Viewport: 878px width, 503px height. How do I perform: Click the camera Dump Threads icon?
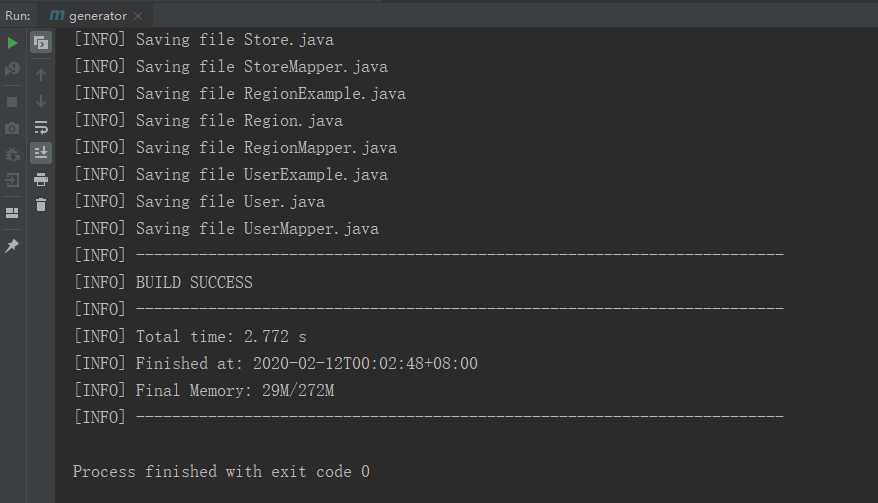[12, 128]
